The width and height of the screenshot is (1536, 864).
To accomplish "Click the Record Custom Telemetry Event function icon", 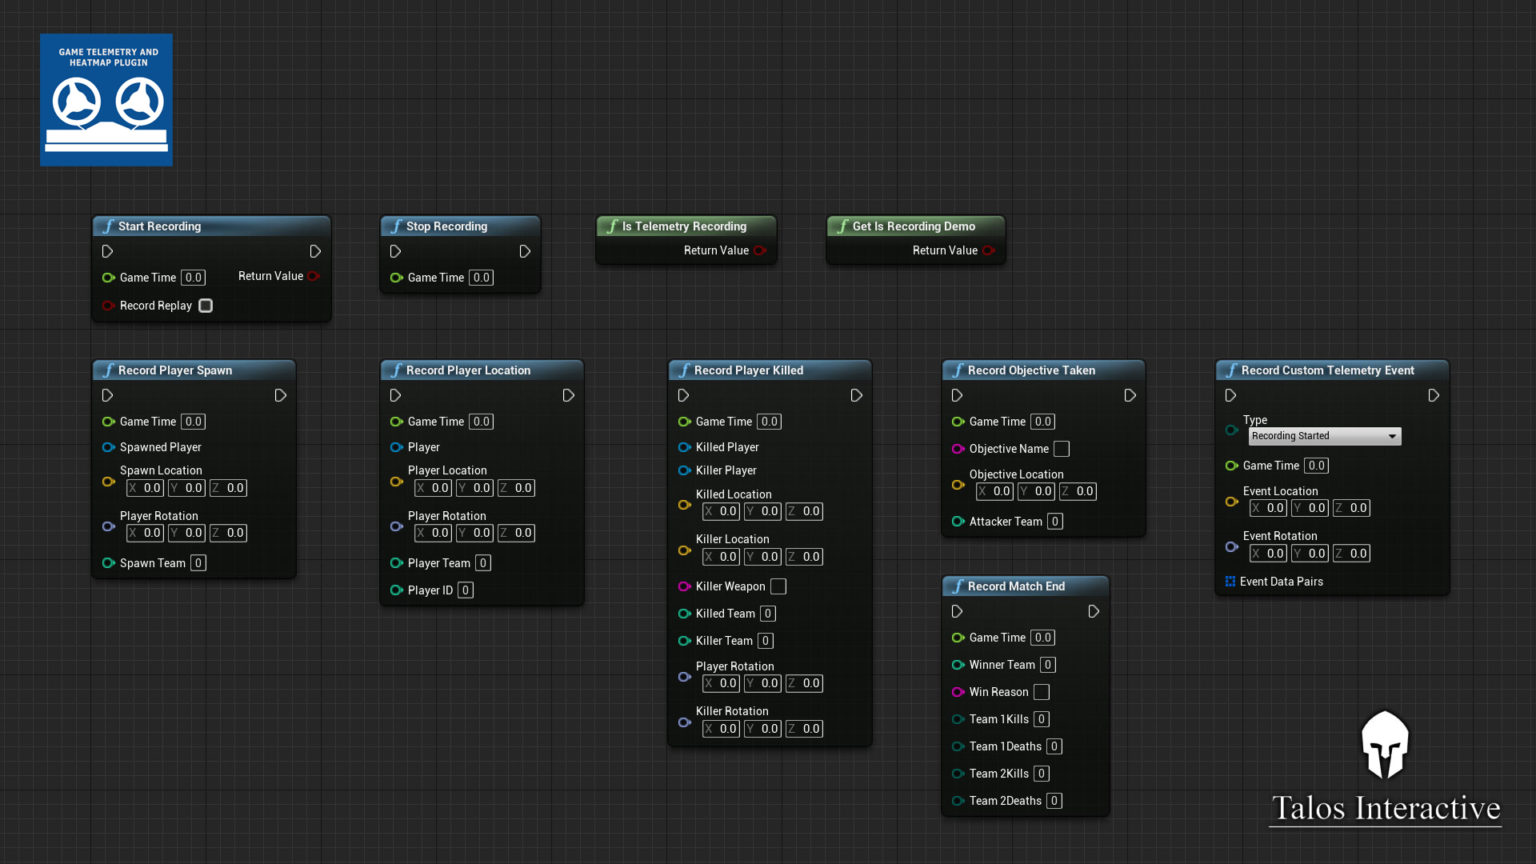I will [x=1231, y=370].
